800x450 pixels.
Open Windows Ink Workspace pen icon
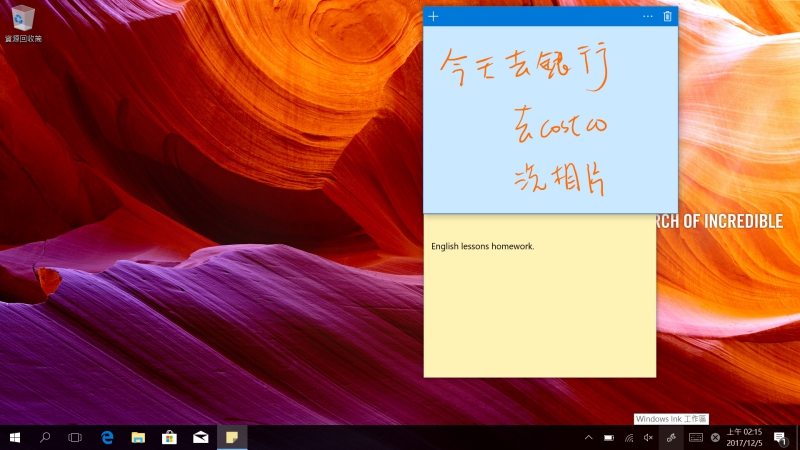point(671,438)
